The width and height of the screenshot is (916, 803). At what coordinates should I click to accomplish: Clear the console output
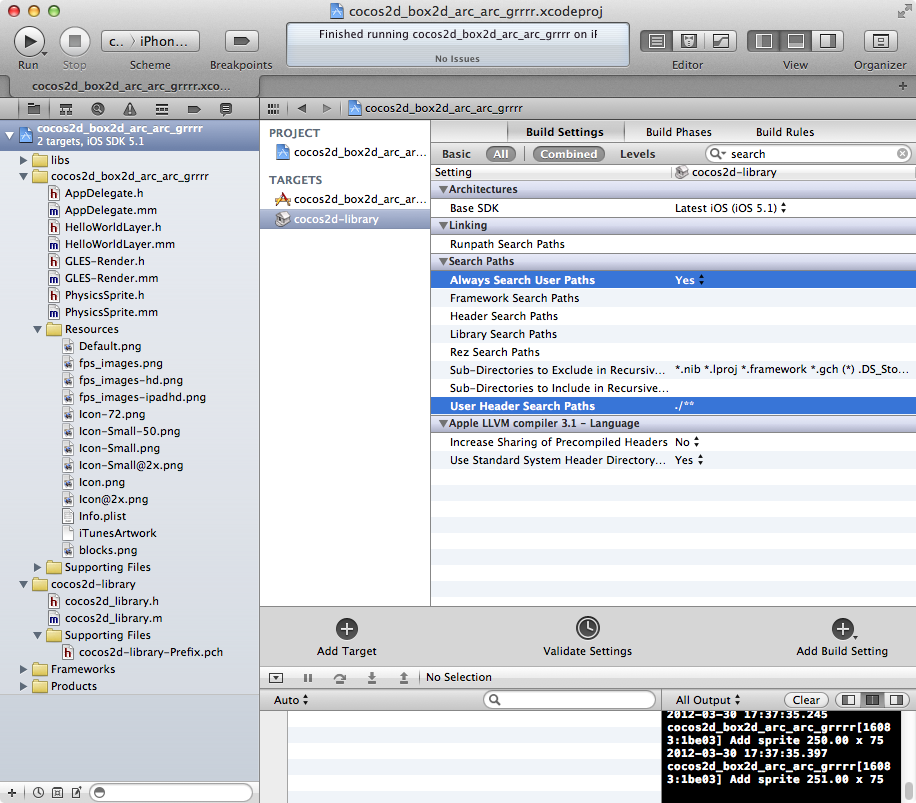point(806,700)
